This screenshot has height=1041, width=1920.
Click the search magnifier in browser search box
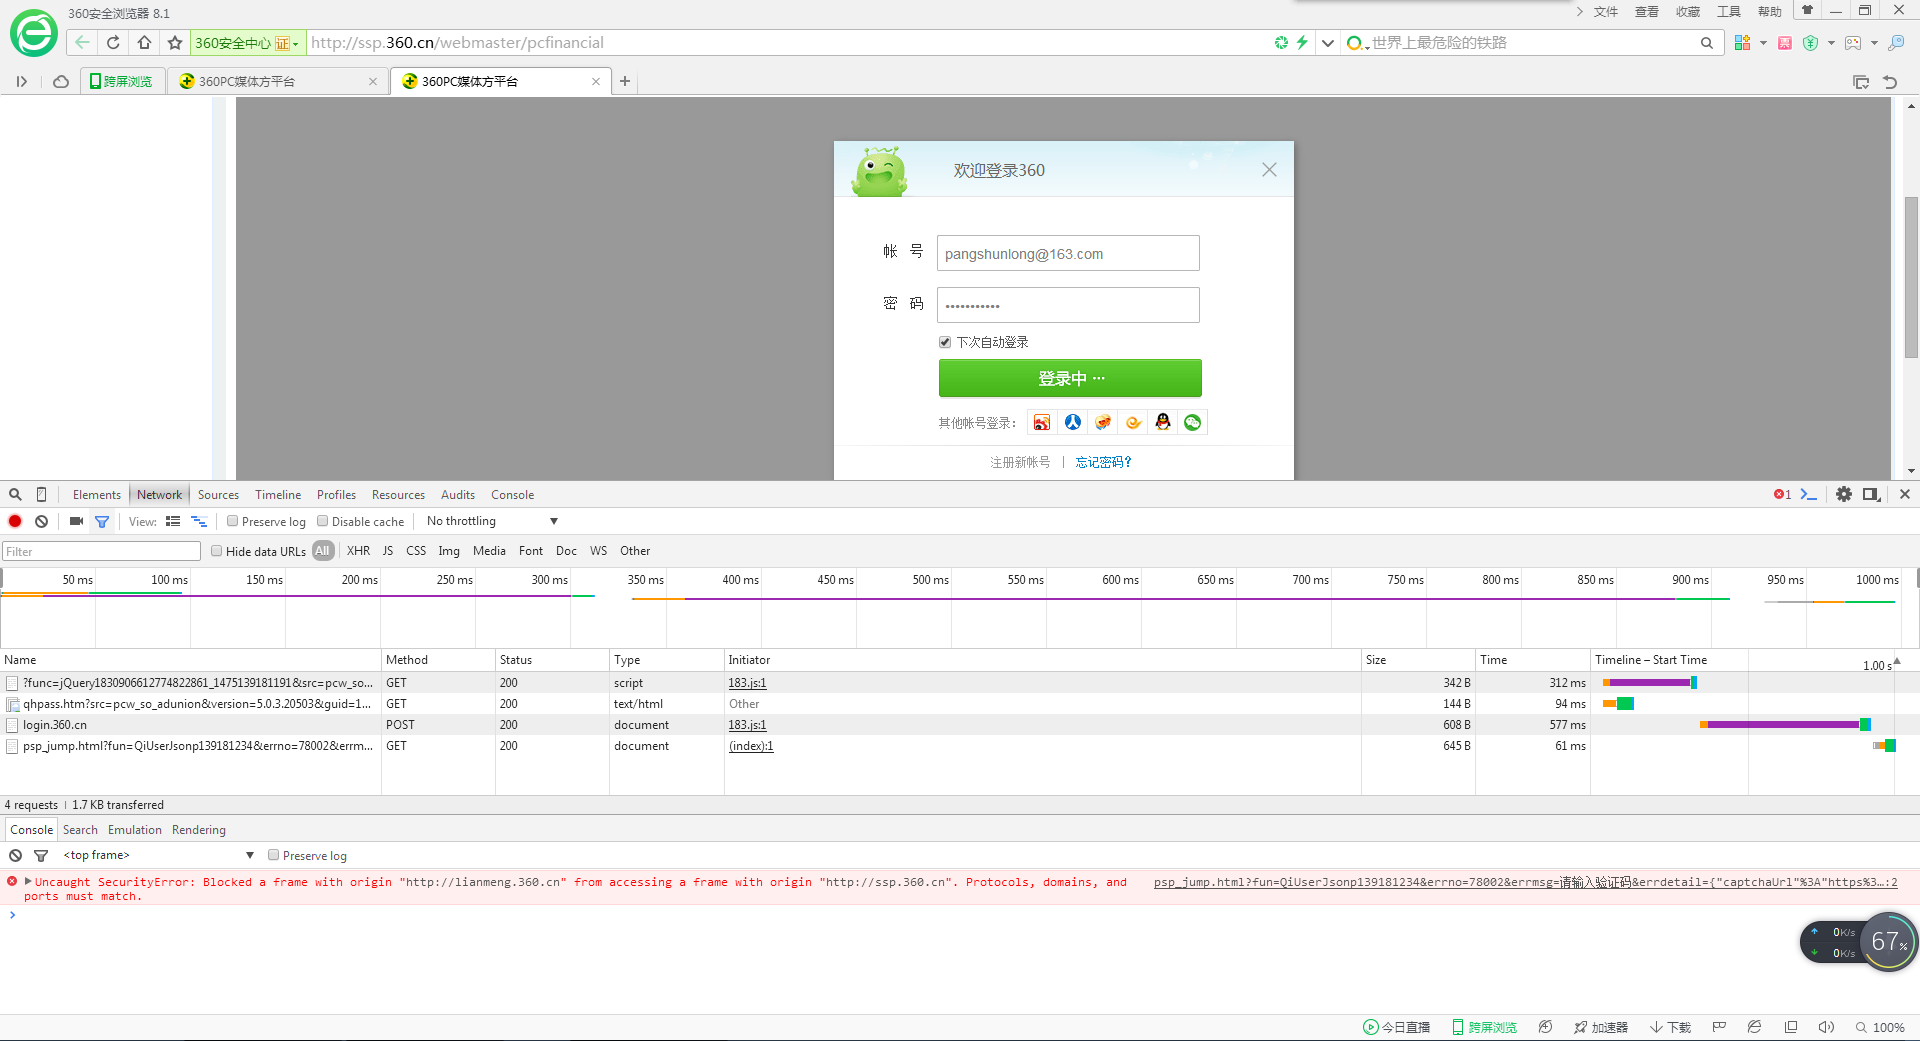pos(1707,43)
